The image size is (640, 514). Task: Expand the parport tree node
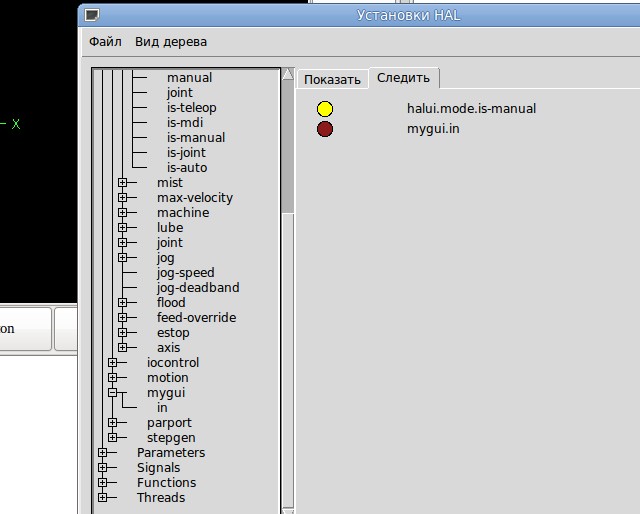pos(113,423)
